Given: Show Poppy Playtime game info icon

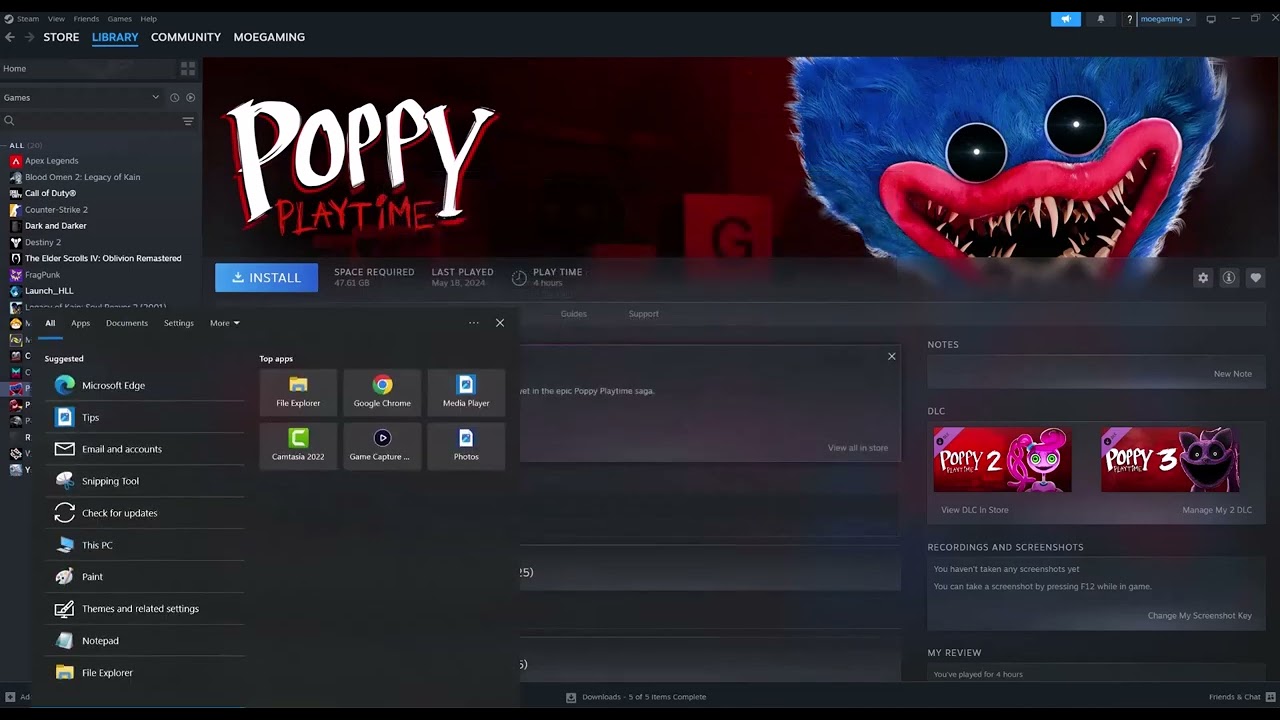Looking at the screenshot, I should 1229,278.
